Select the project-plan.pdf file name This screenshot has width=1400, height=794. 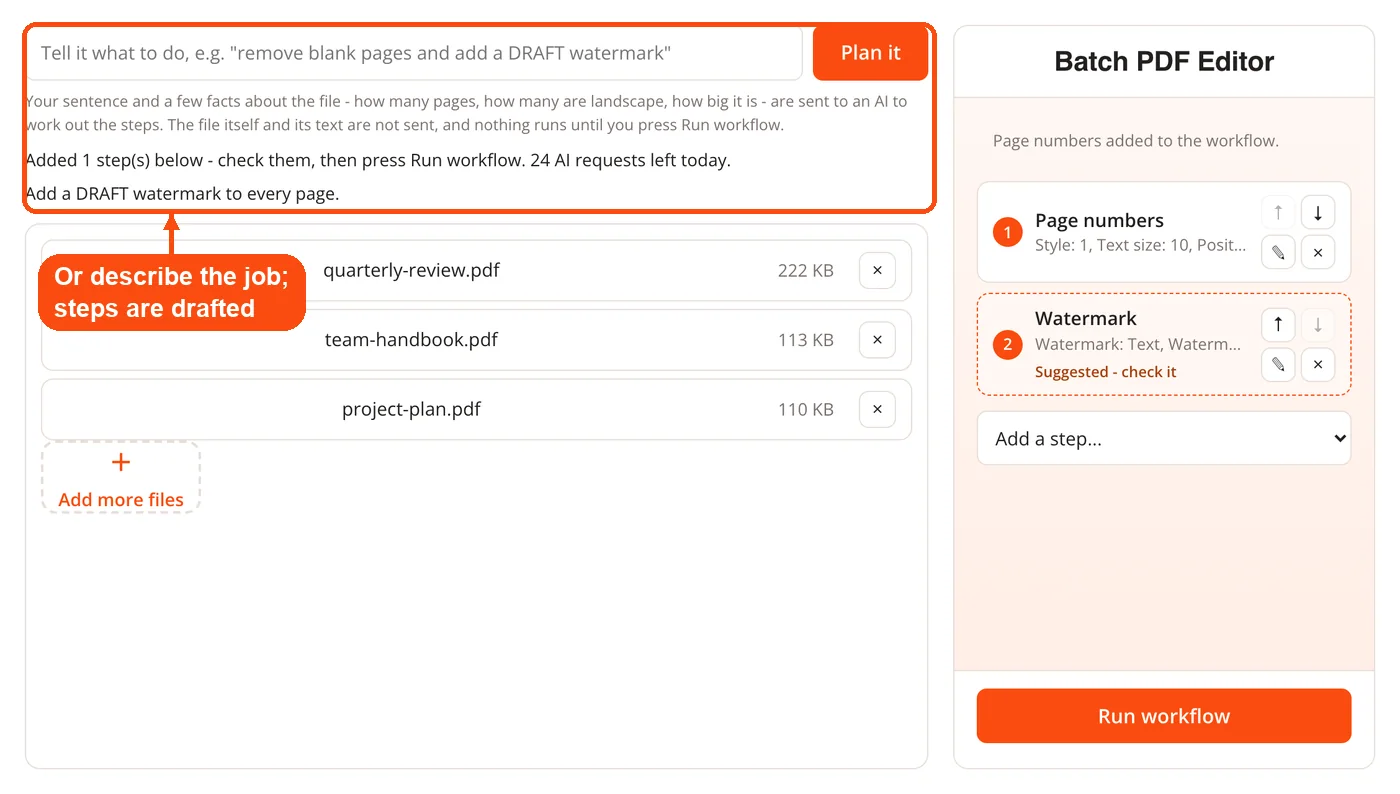[x=411, y=409]
